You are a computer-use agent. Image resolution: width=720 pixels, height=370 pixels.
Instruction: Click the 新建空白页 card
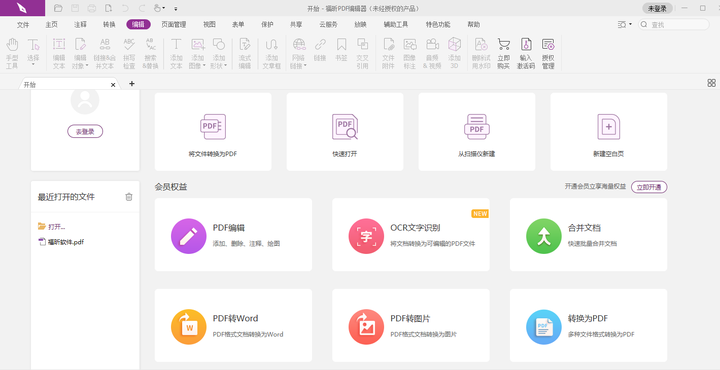tap(608, 132)
